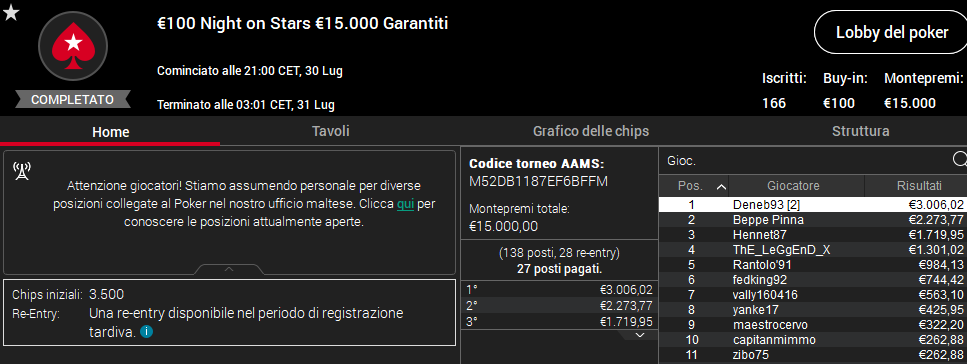Click the favorite star icon
This screenshot has width=967, height=364.
pyautogui.click(x=11, y=12)
